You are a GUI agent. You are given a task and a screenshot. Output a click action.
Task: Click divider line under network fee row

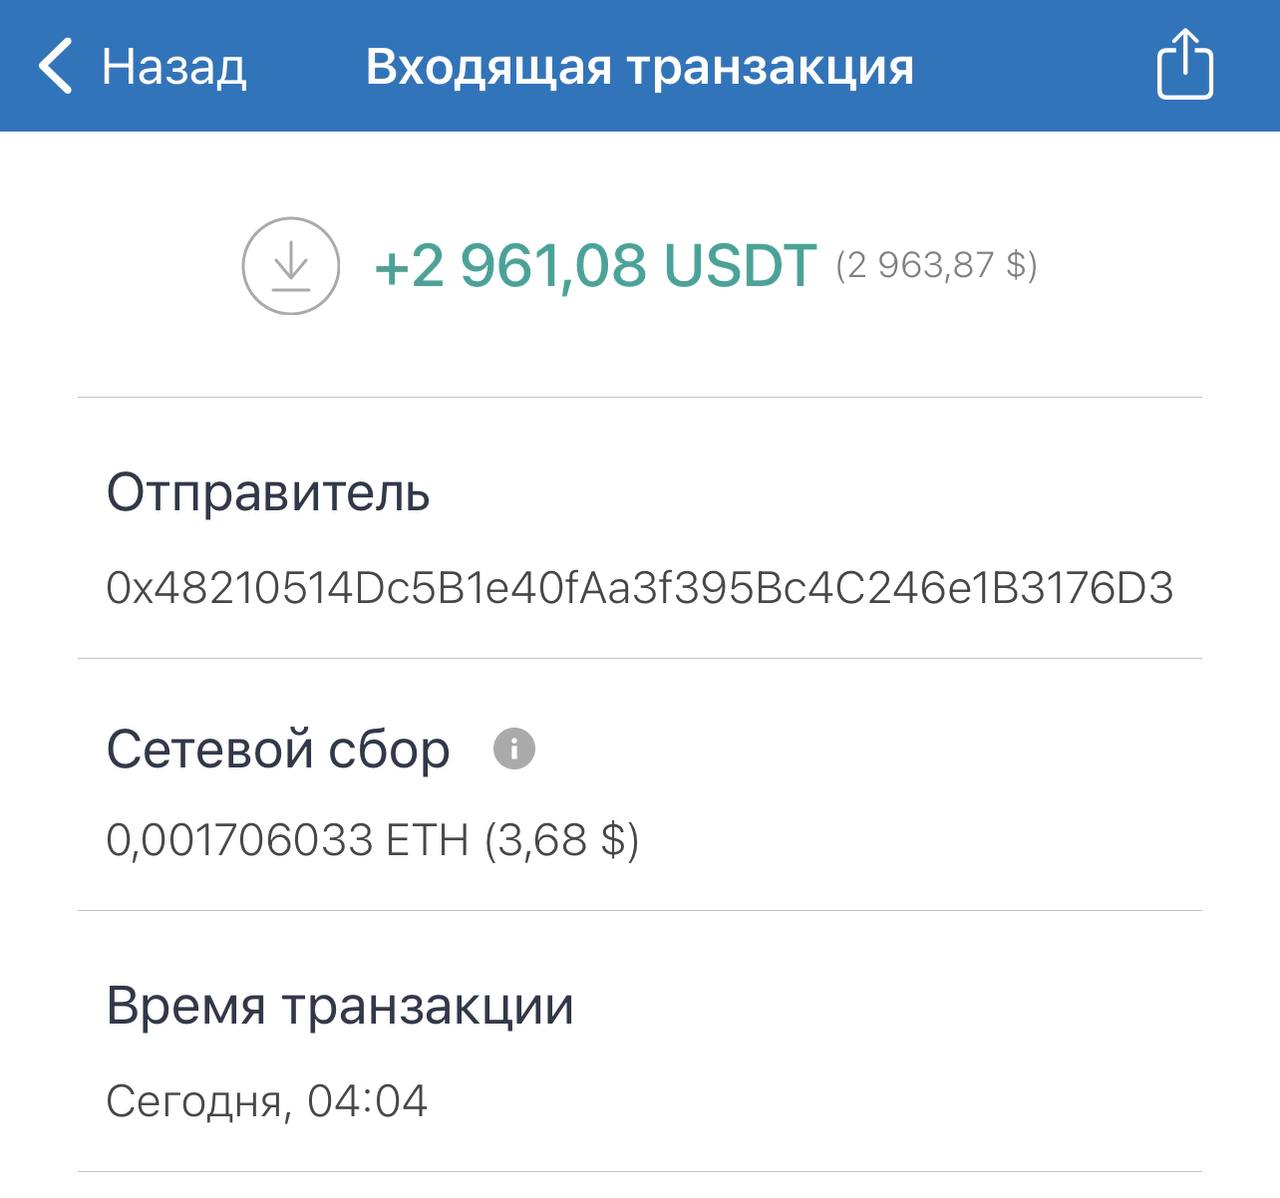pyautogui.click(x=639, y=911)
